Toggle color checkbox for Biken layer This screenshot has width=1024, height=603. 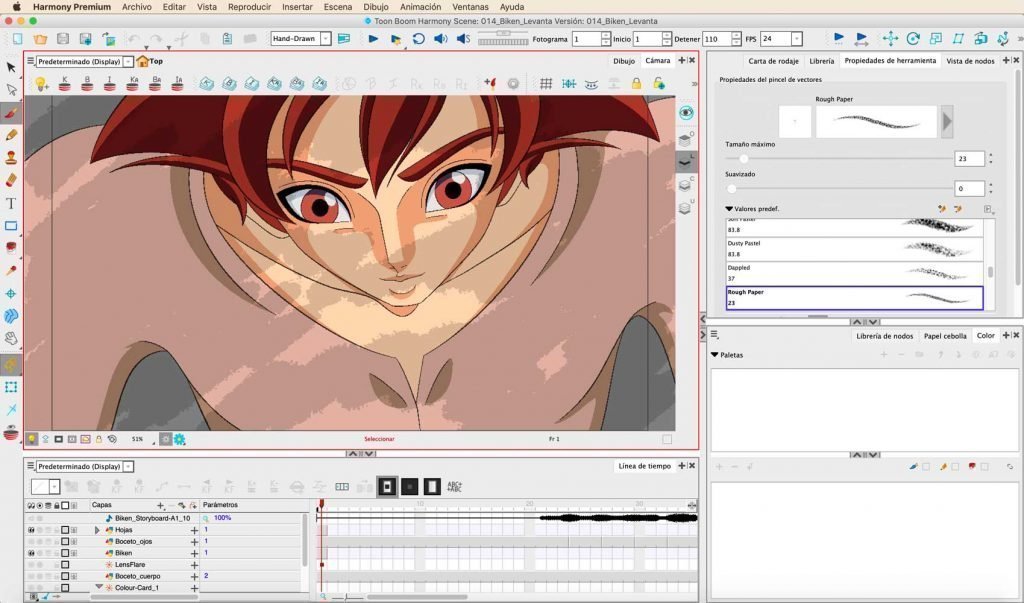pos(65,553)
